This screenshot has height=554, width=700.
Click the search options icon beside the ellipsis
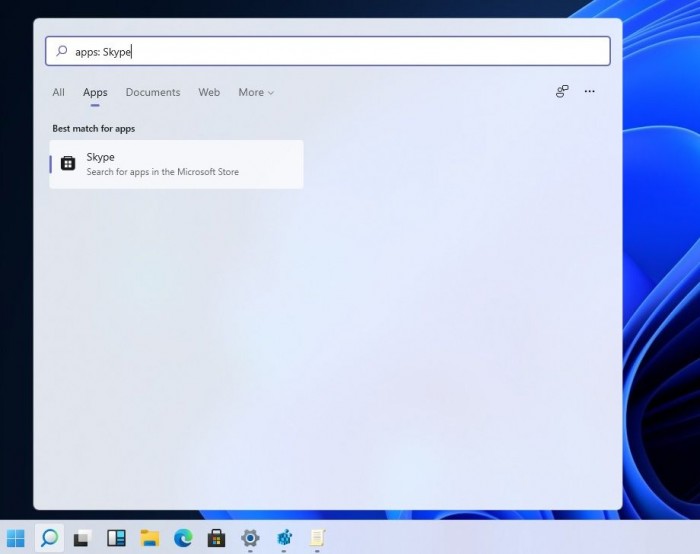562,92
